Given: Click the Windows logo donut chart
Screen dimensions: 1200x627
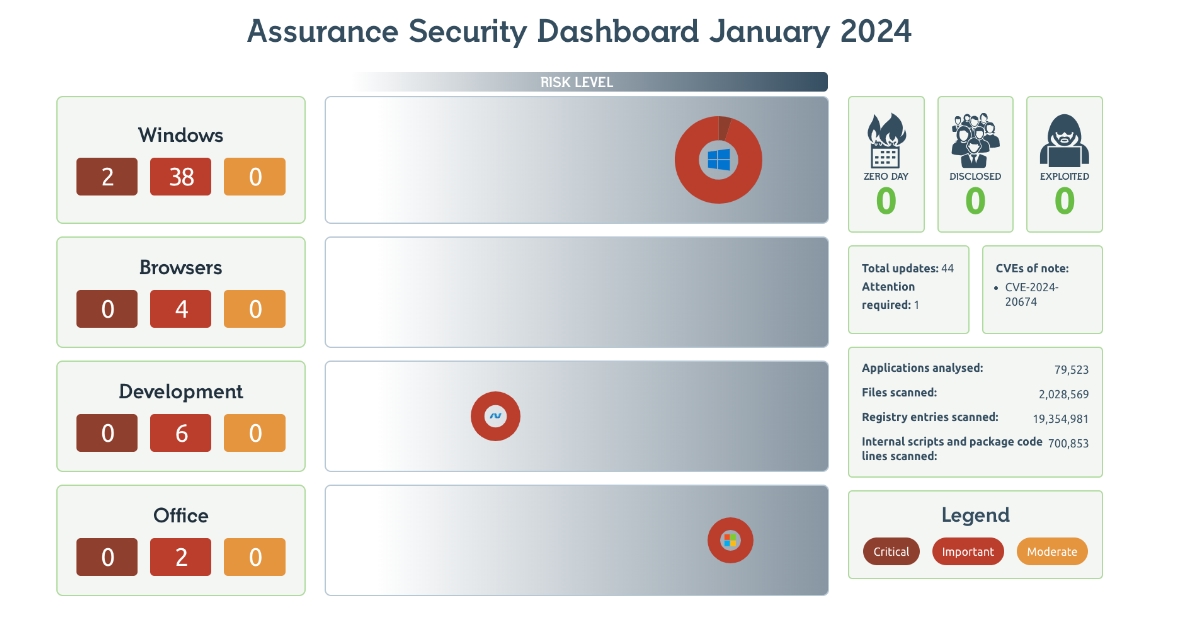Looking at the screenshot, I should pyautogui.click(x=718, y=160).
